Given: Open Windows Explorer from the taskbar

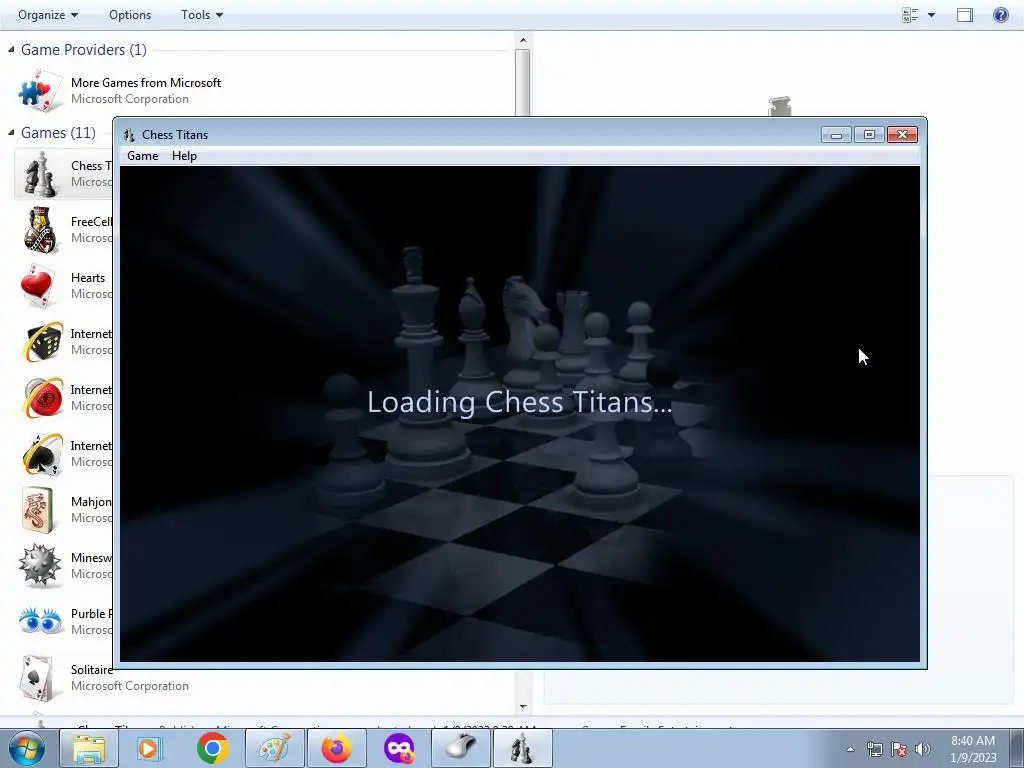Looking at the screenshot, I should (89, 748).
